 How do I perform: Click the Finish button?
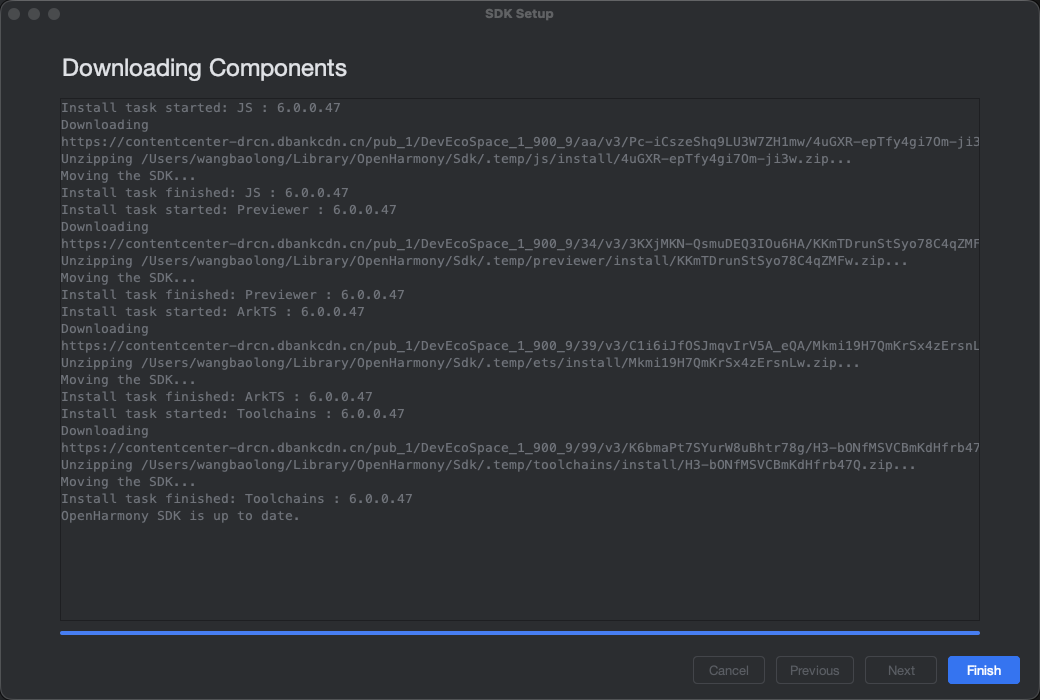point(983,670)
